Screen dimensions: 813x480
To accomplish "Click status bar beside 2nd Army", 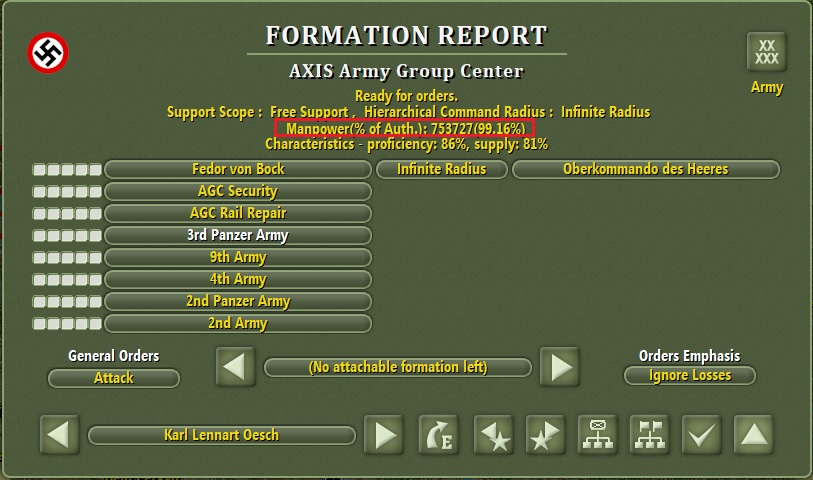I will pyautogui.click(x=67, y=324).
